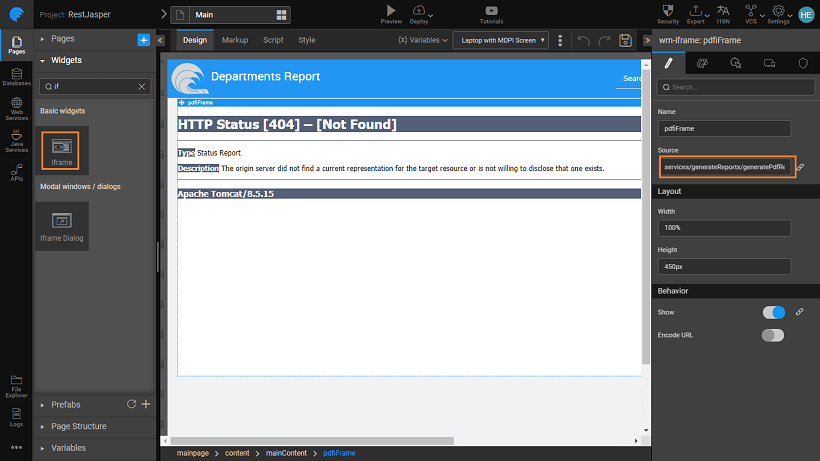Click the I18N translation icon
The height and width of the screenshot is (461, 820).
(x=723, y=10)
